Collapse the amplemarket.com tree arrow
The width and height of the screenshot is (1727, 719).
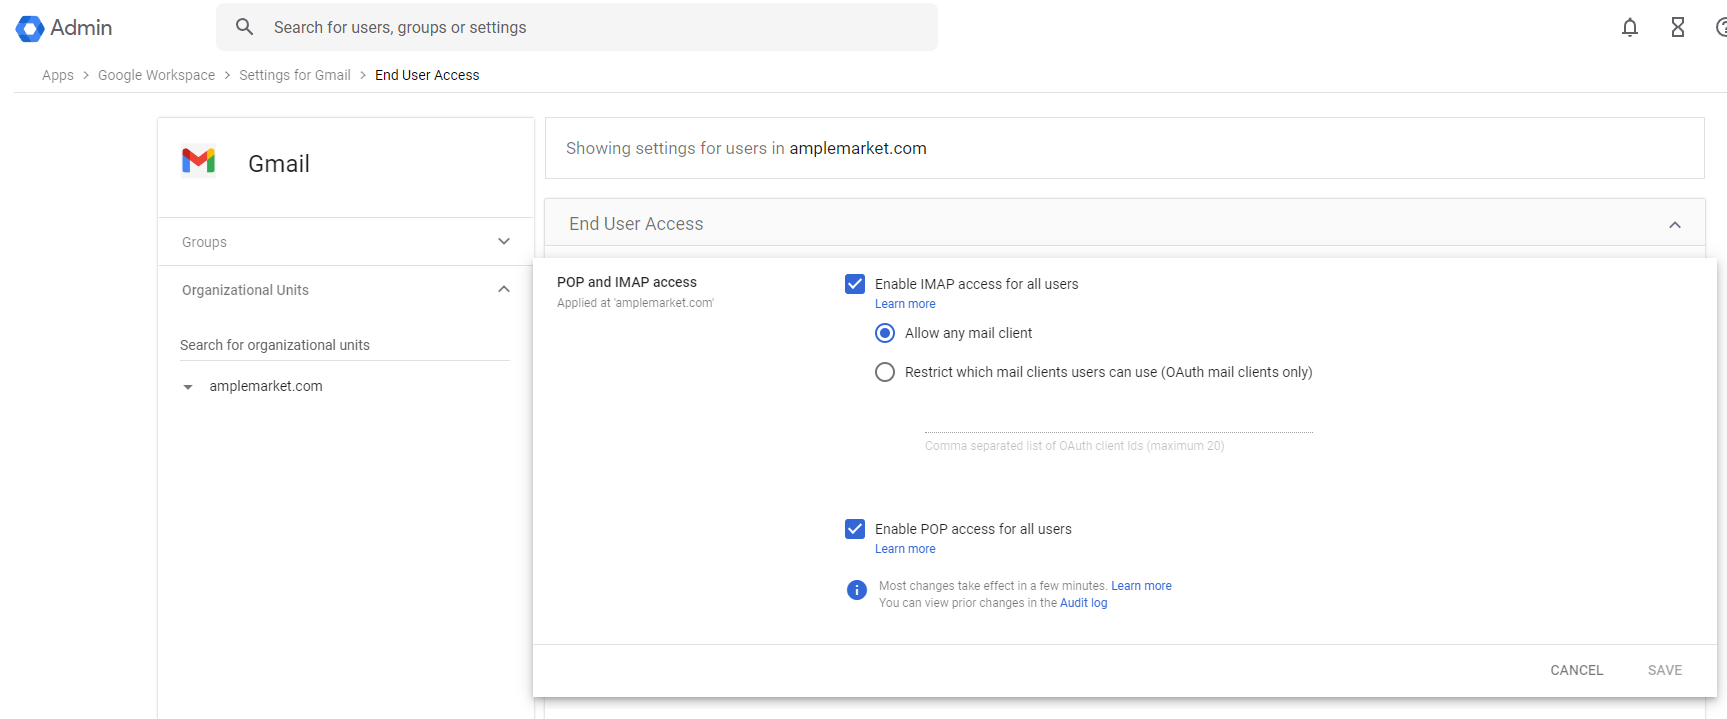(x=188, y=387)
